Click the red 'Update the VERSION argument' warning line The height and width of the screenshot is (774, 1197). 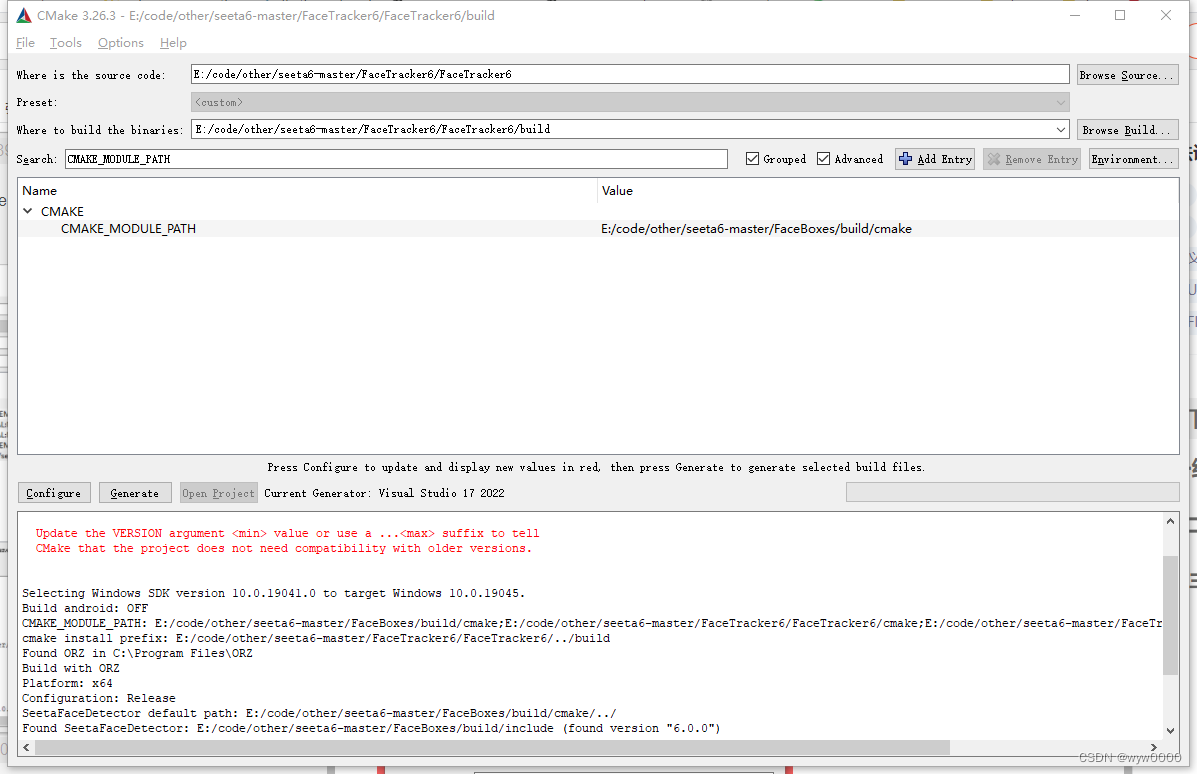pyautogui.click(x=287, y=534)
